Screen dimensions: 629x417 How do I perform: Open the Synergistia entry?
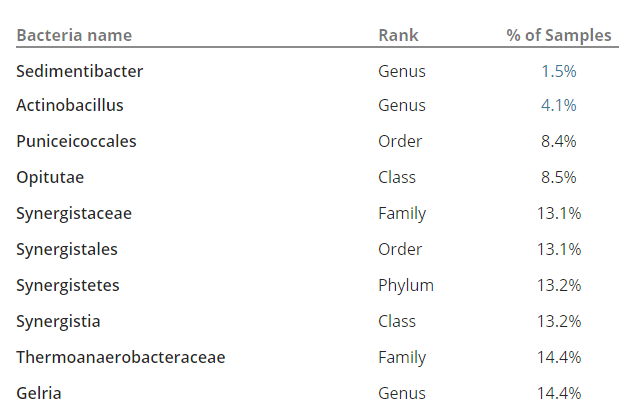pyautogui.click(x=58, y=321)
